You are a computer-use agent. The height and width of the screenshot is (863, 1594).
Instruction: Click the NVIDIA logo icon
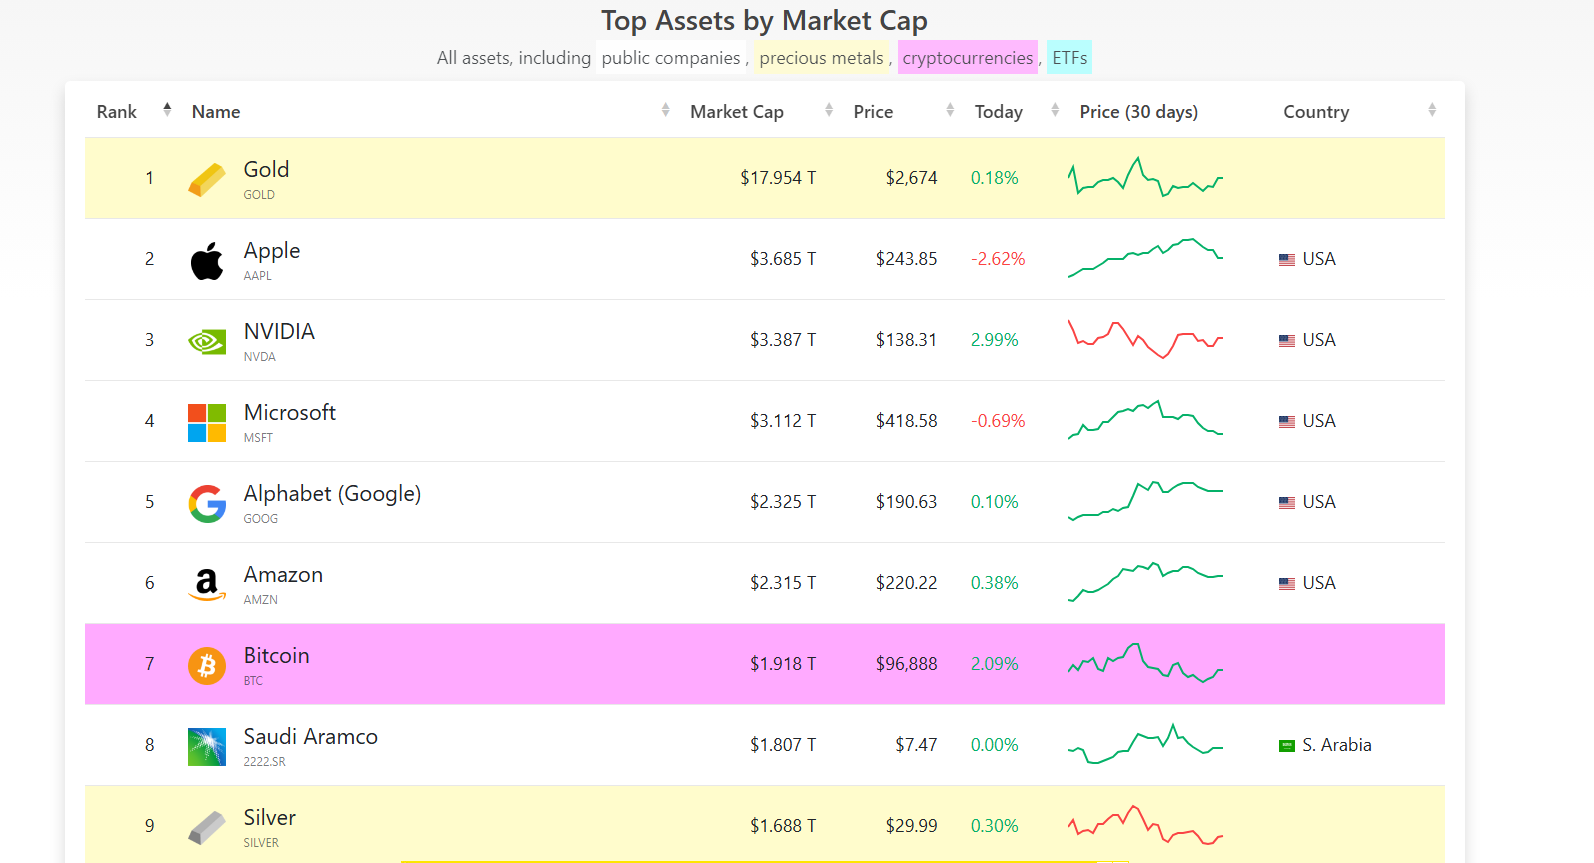tap(207, 342)
